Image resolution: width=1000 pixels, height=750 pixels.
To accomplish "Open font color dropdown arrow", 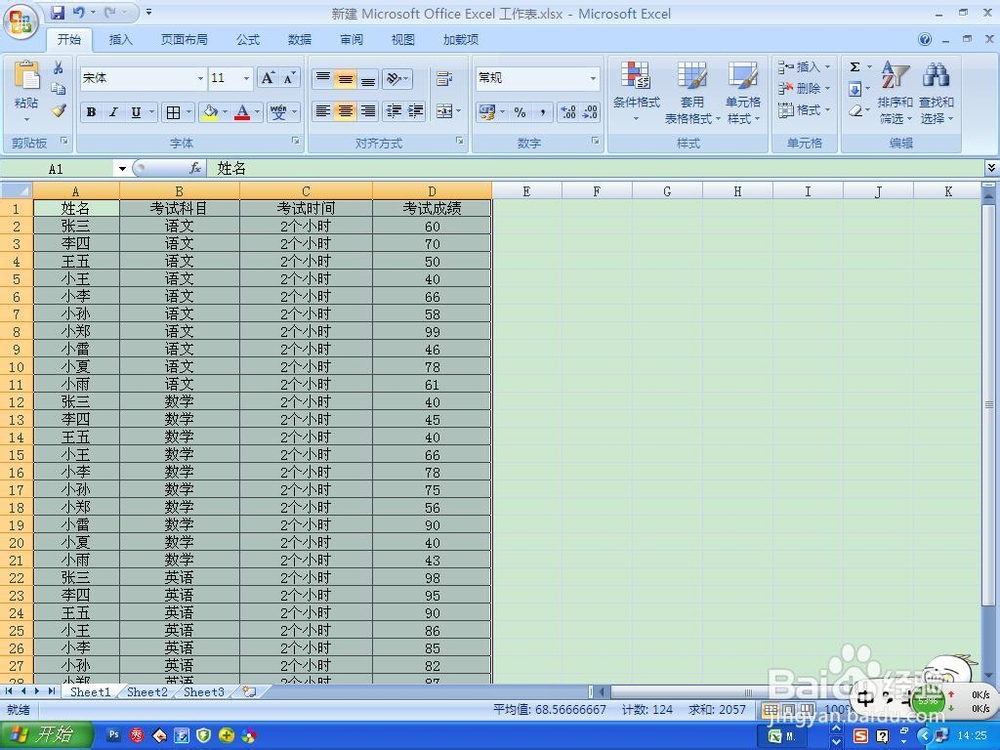I will click(257, 112).
